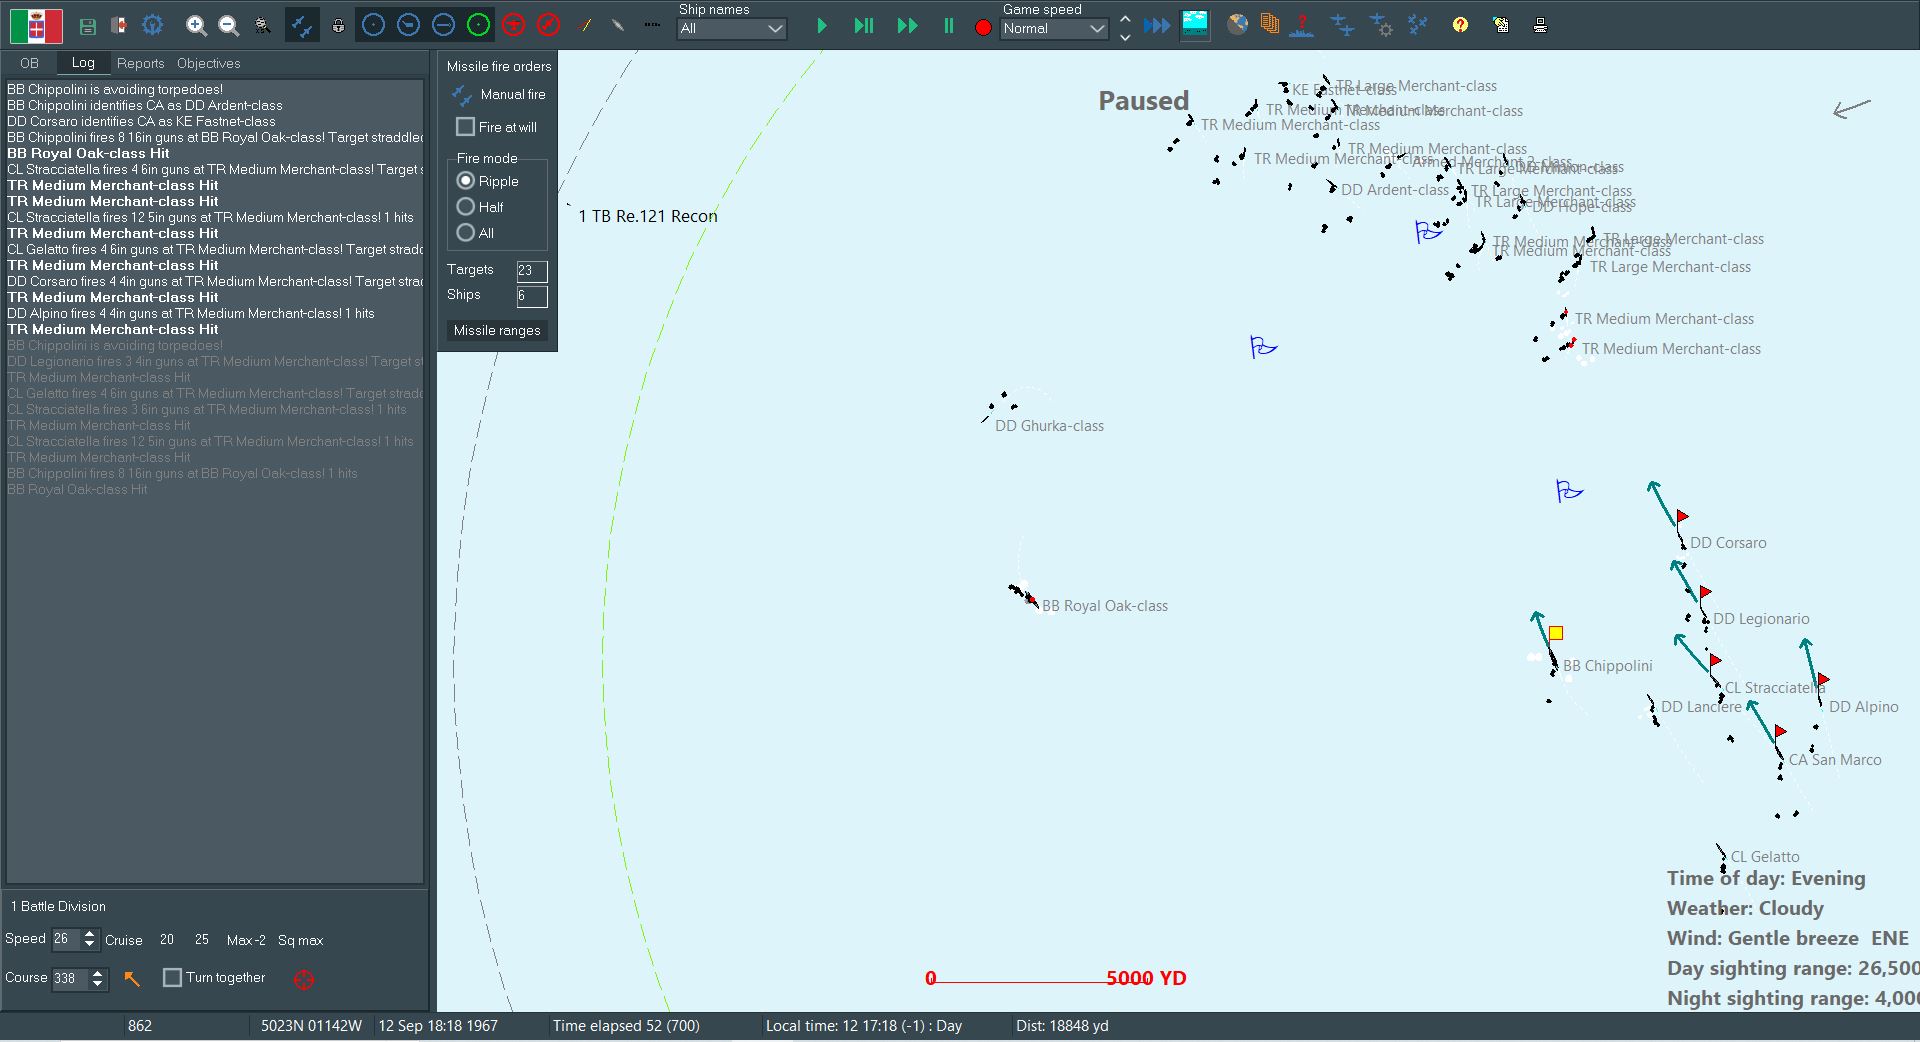
Task: Click the Targets number field
Action: [532, 271]
